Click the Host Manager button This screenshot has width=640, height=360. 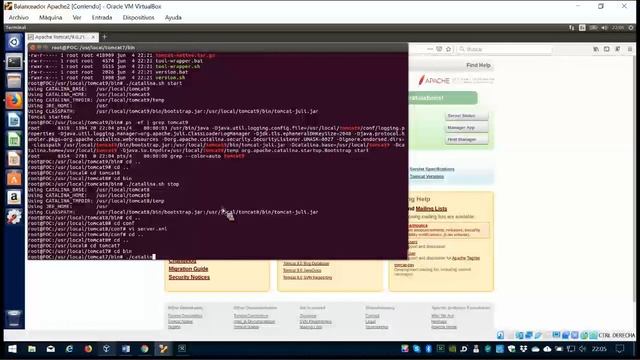coord(466,140)
